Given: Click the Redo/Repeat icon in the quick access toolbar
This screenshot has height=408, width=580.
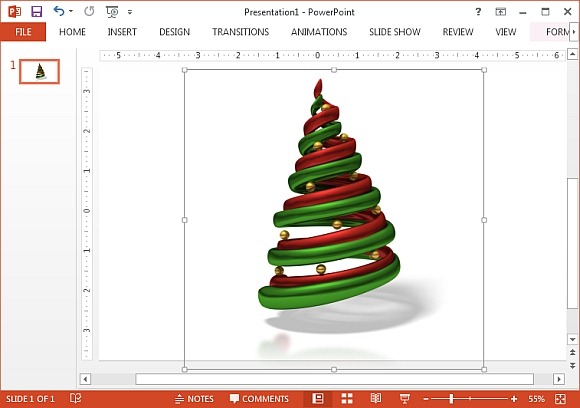Looking at the screenshot, I should click(x=89, y=11).
